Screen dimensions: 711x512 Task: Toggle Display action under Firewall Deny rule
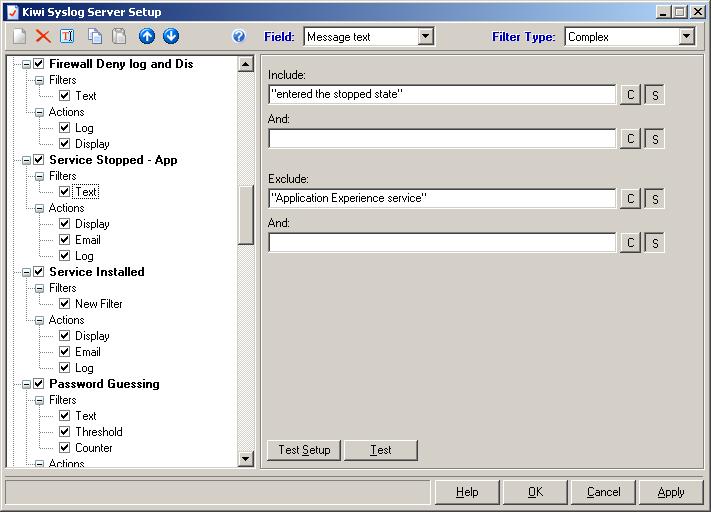(x=64, y=144)
